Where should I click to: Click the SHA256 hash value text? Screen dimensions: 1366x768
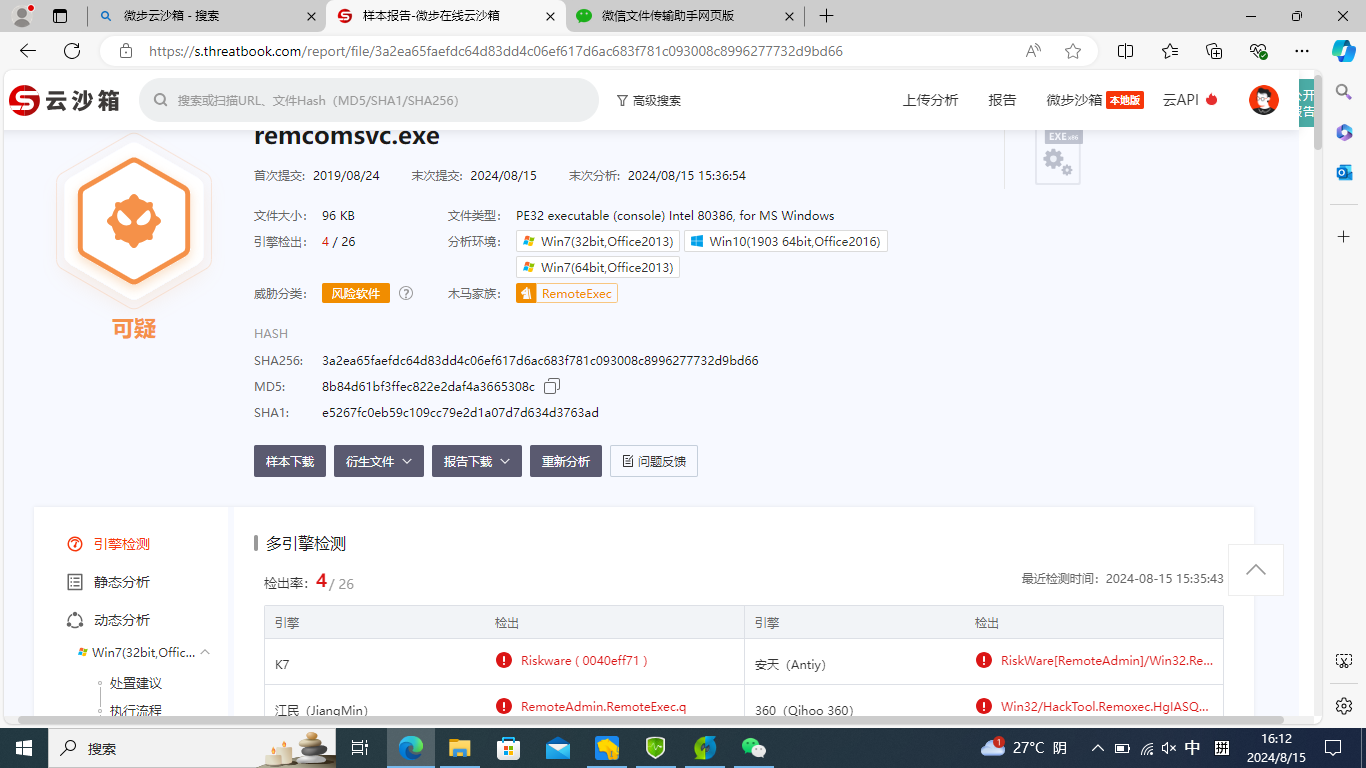tap(540, 360)
